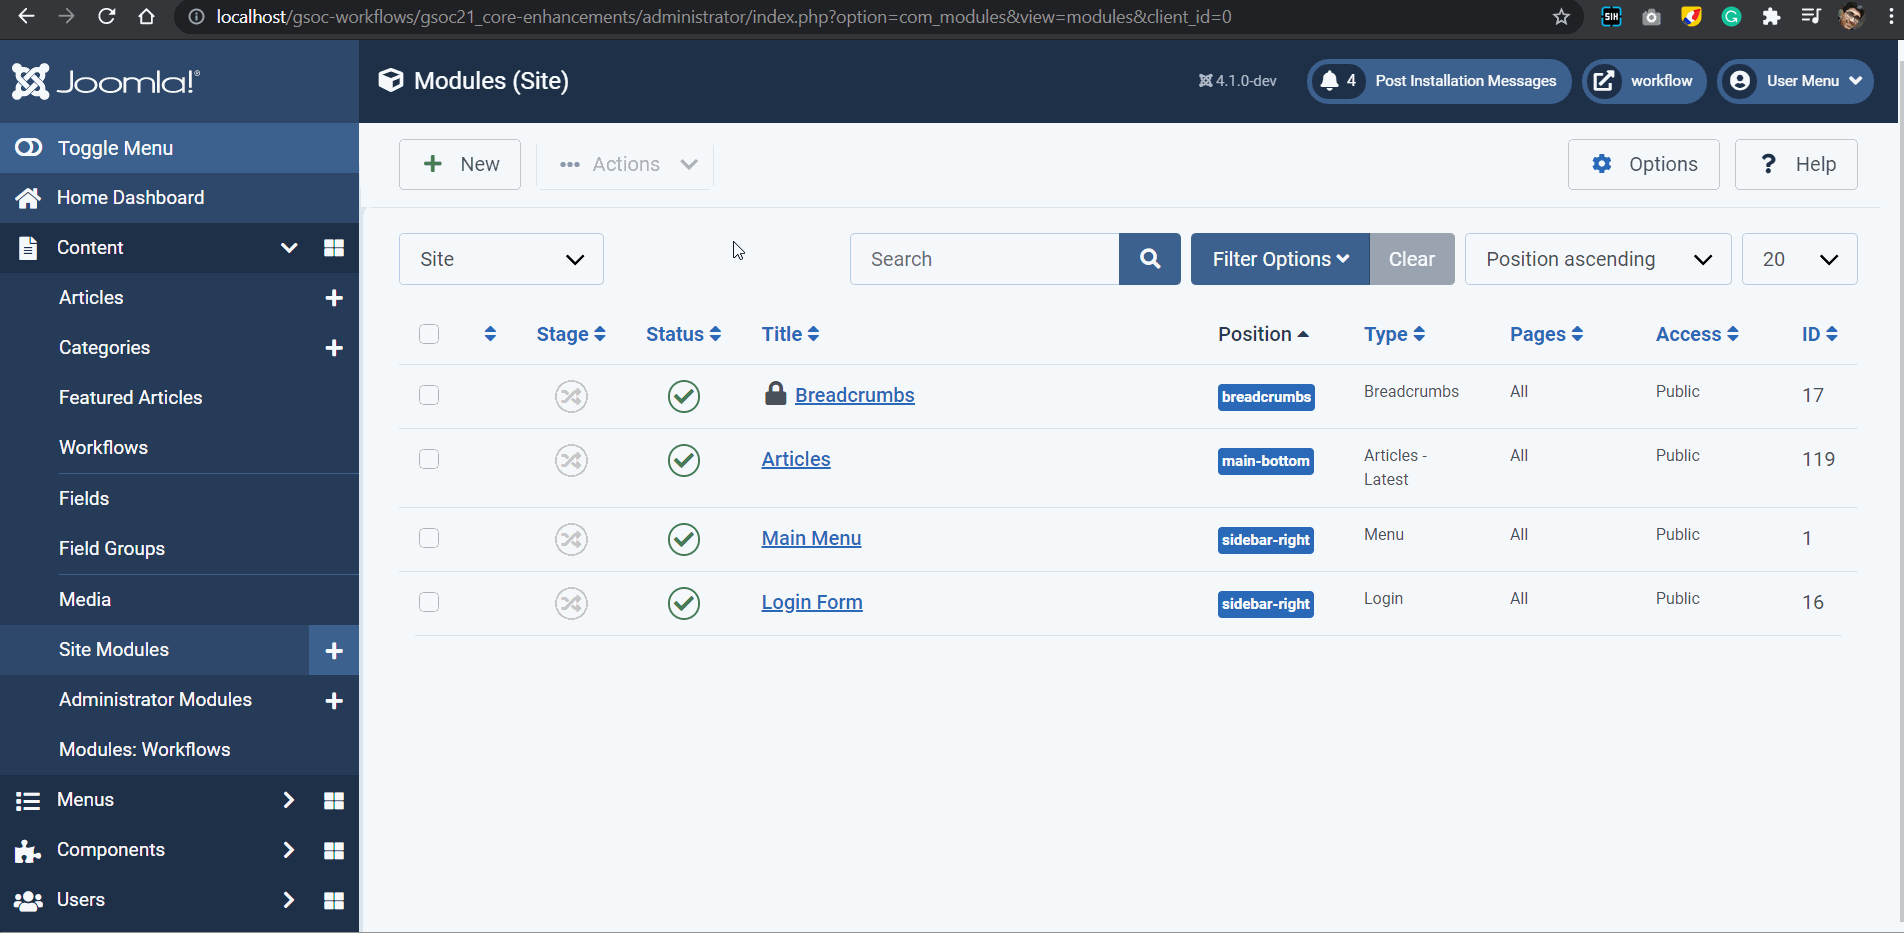Screen dimensions: 1904x933
Task: Click Articles workflow stage icon
Action: coord(571,460)
